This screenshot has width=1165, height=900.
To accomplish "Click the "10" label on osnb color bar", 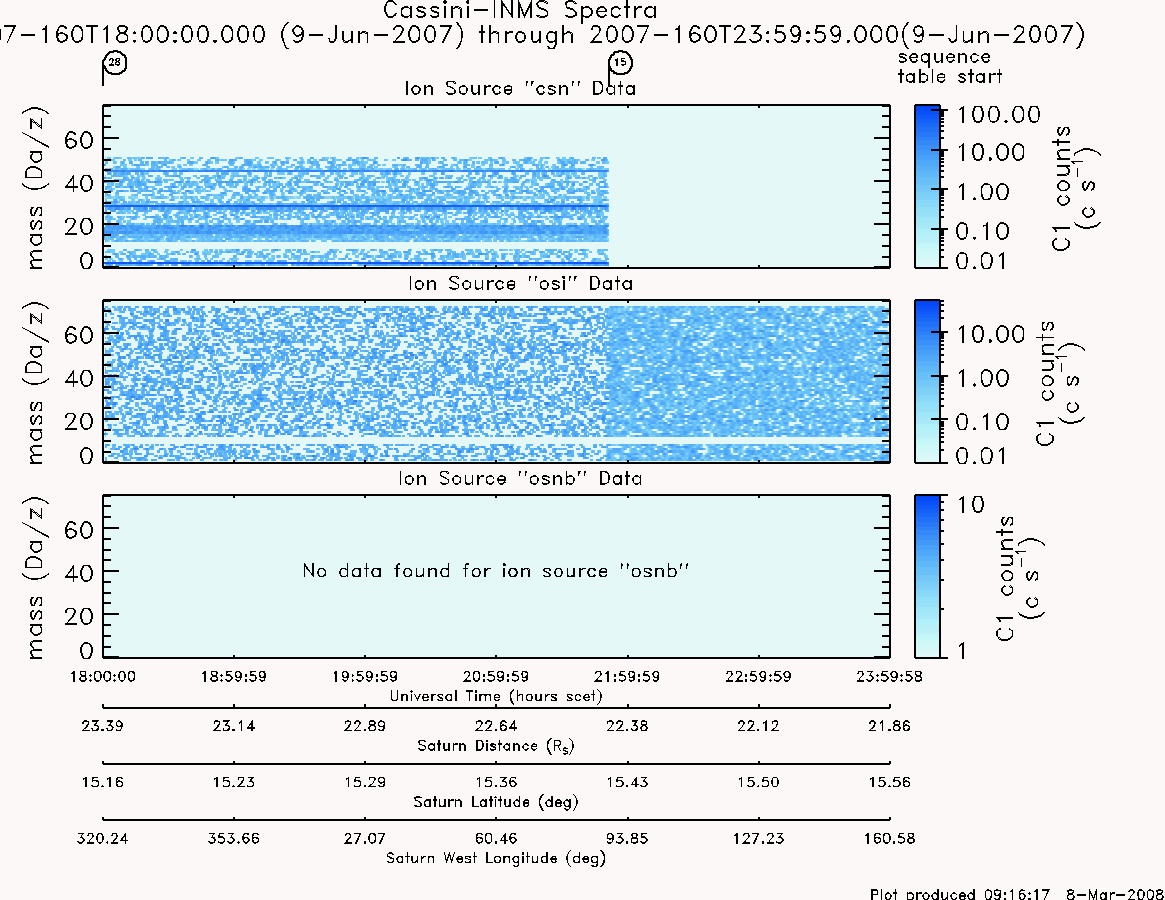I will pyautogui.click(x=970, y=505).
